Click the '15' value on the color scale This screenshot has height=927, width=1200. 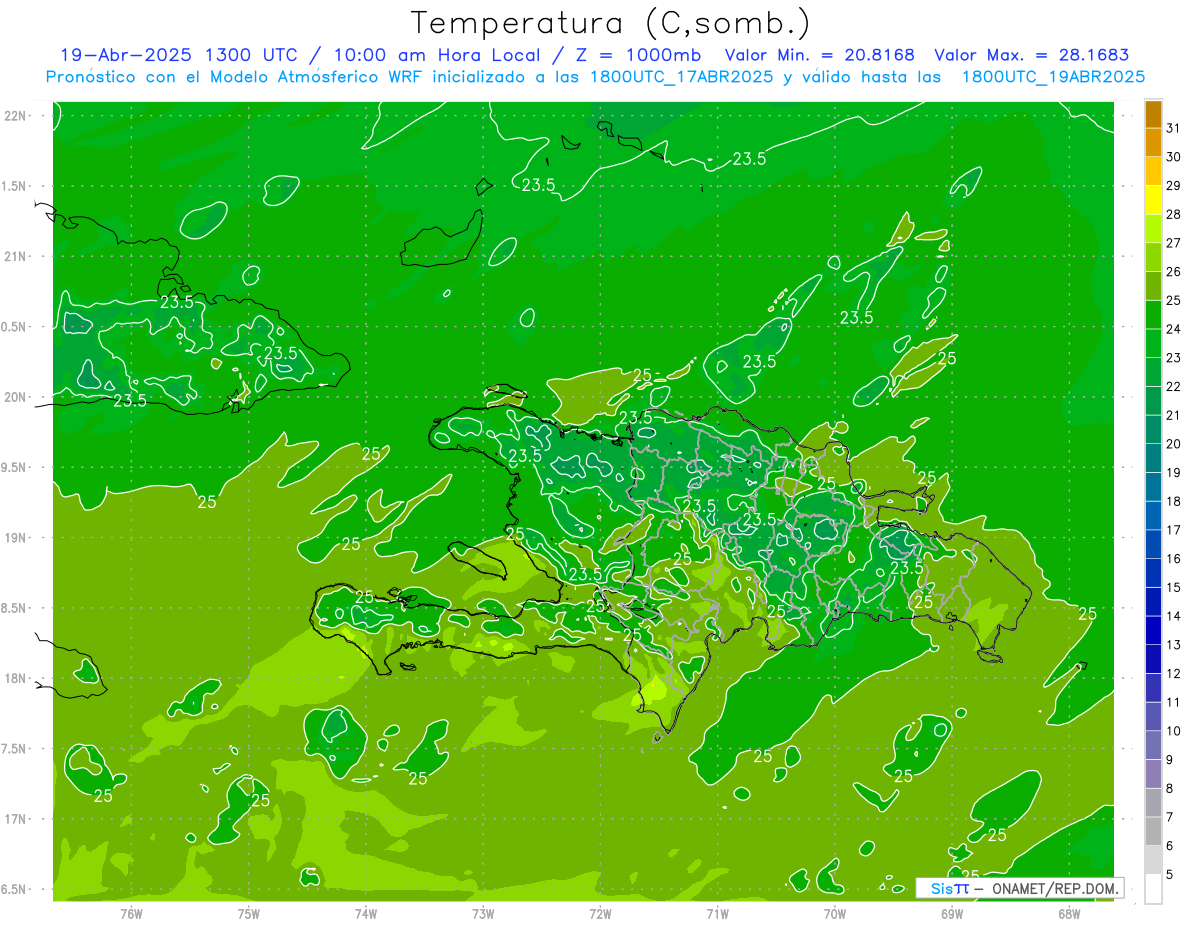click(1174, 587)
